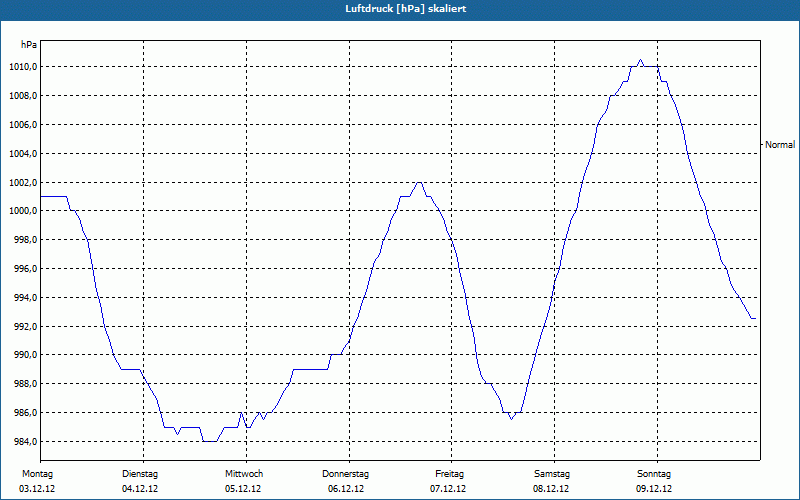The height and width of the screenshot is (500, 800).
Task: Click the date 03.12.12
Action: pyautogui.click(x=37, y=489)
